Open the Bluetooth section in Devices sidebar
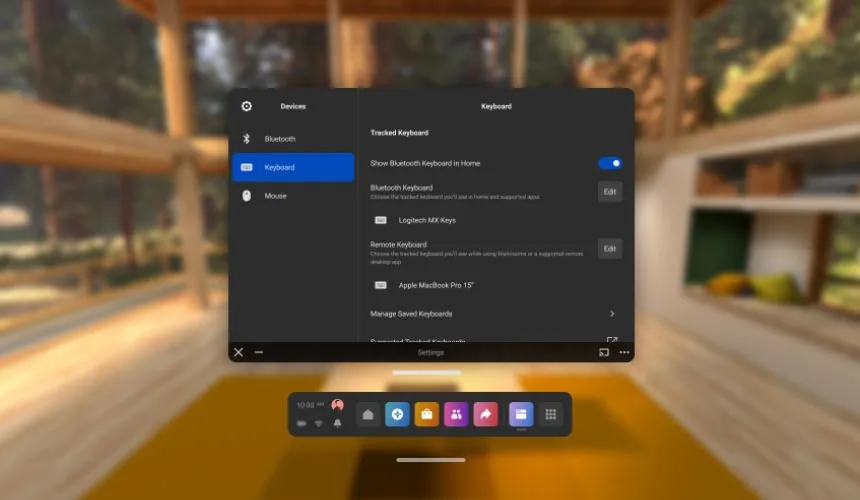Screen dimensions: 860x500 point(293,139)
